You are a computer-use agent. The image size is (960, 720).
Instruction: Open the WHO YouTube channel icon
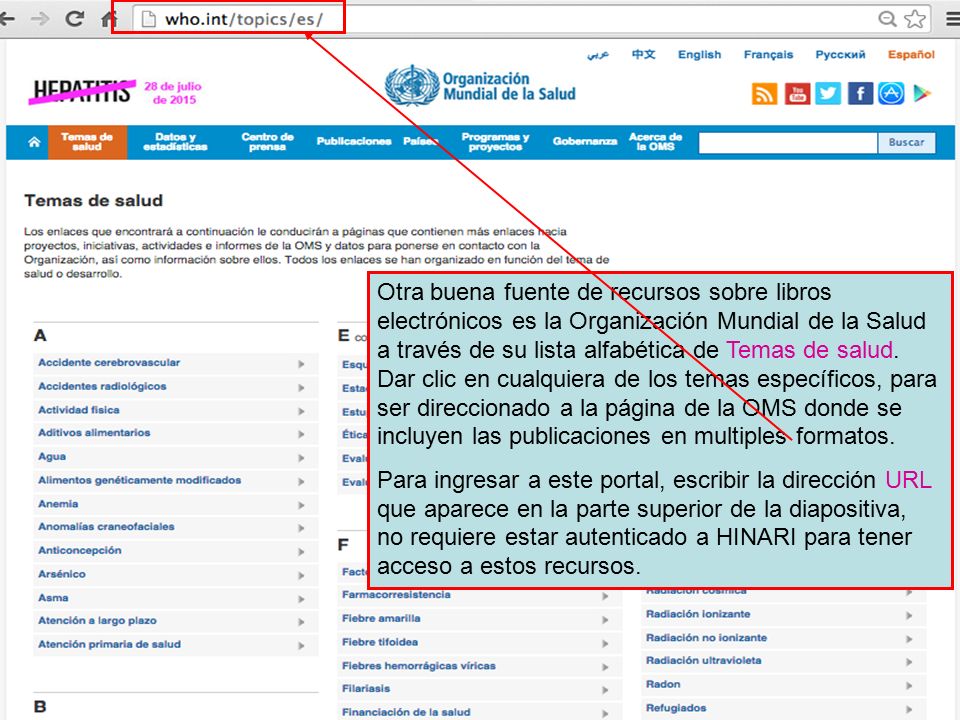coord(797,94)
